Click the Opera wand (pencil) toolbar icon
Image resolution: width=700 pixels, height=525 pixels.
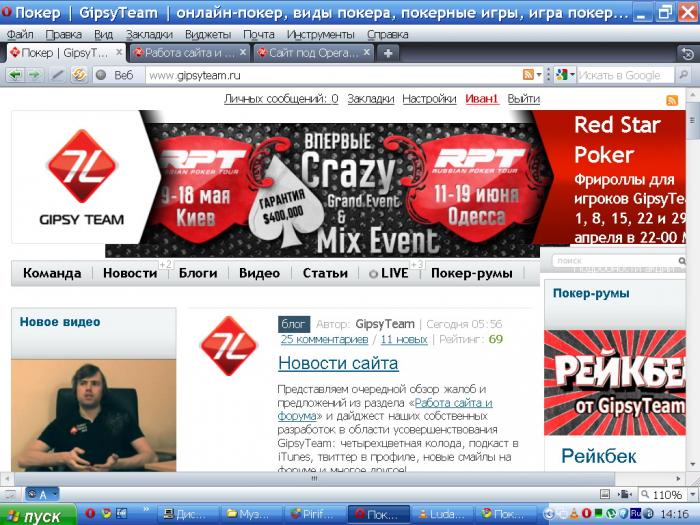[57, 75]
